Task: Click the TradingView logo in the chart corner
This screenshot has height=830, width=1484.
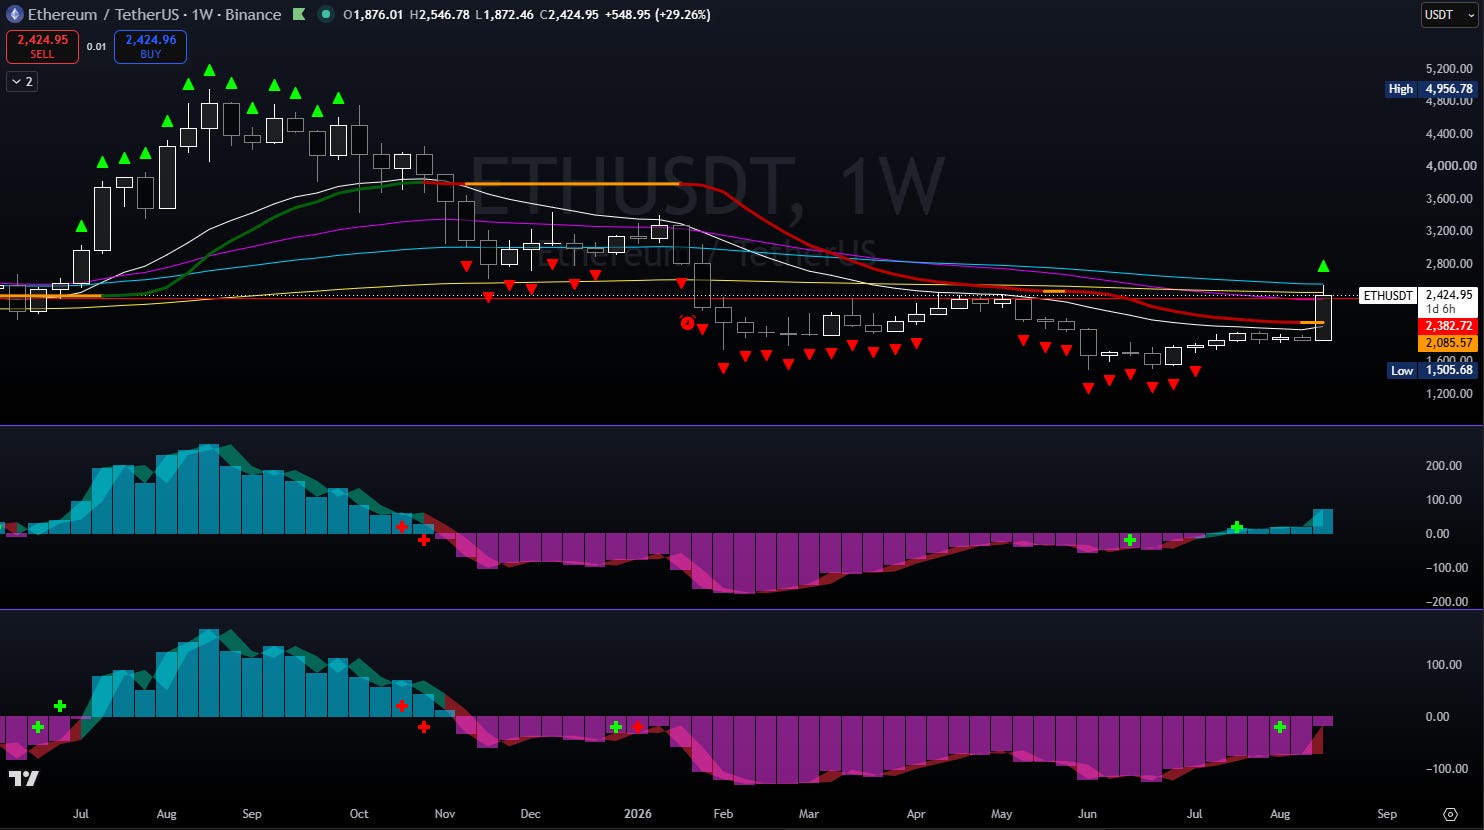Action: click(24, 778)
